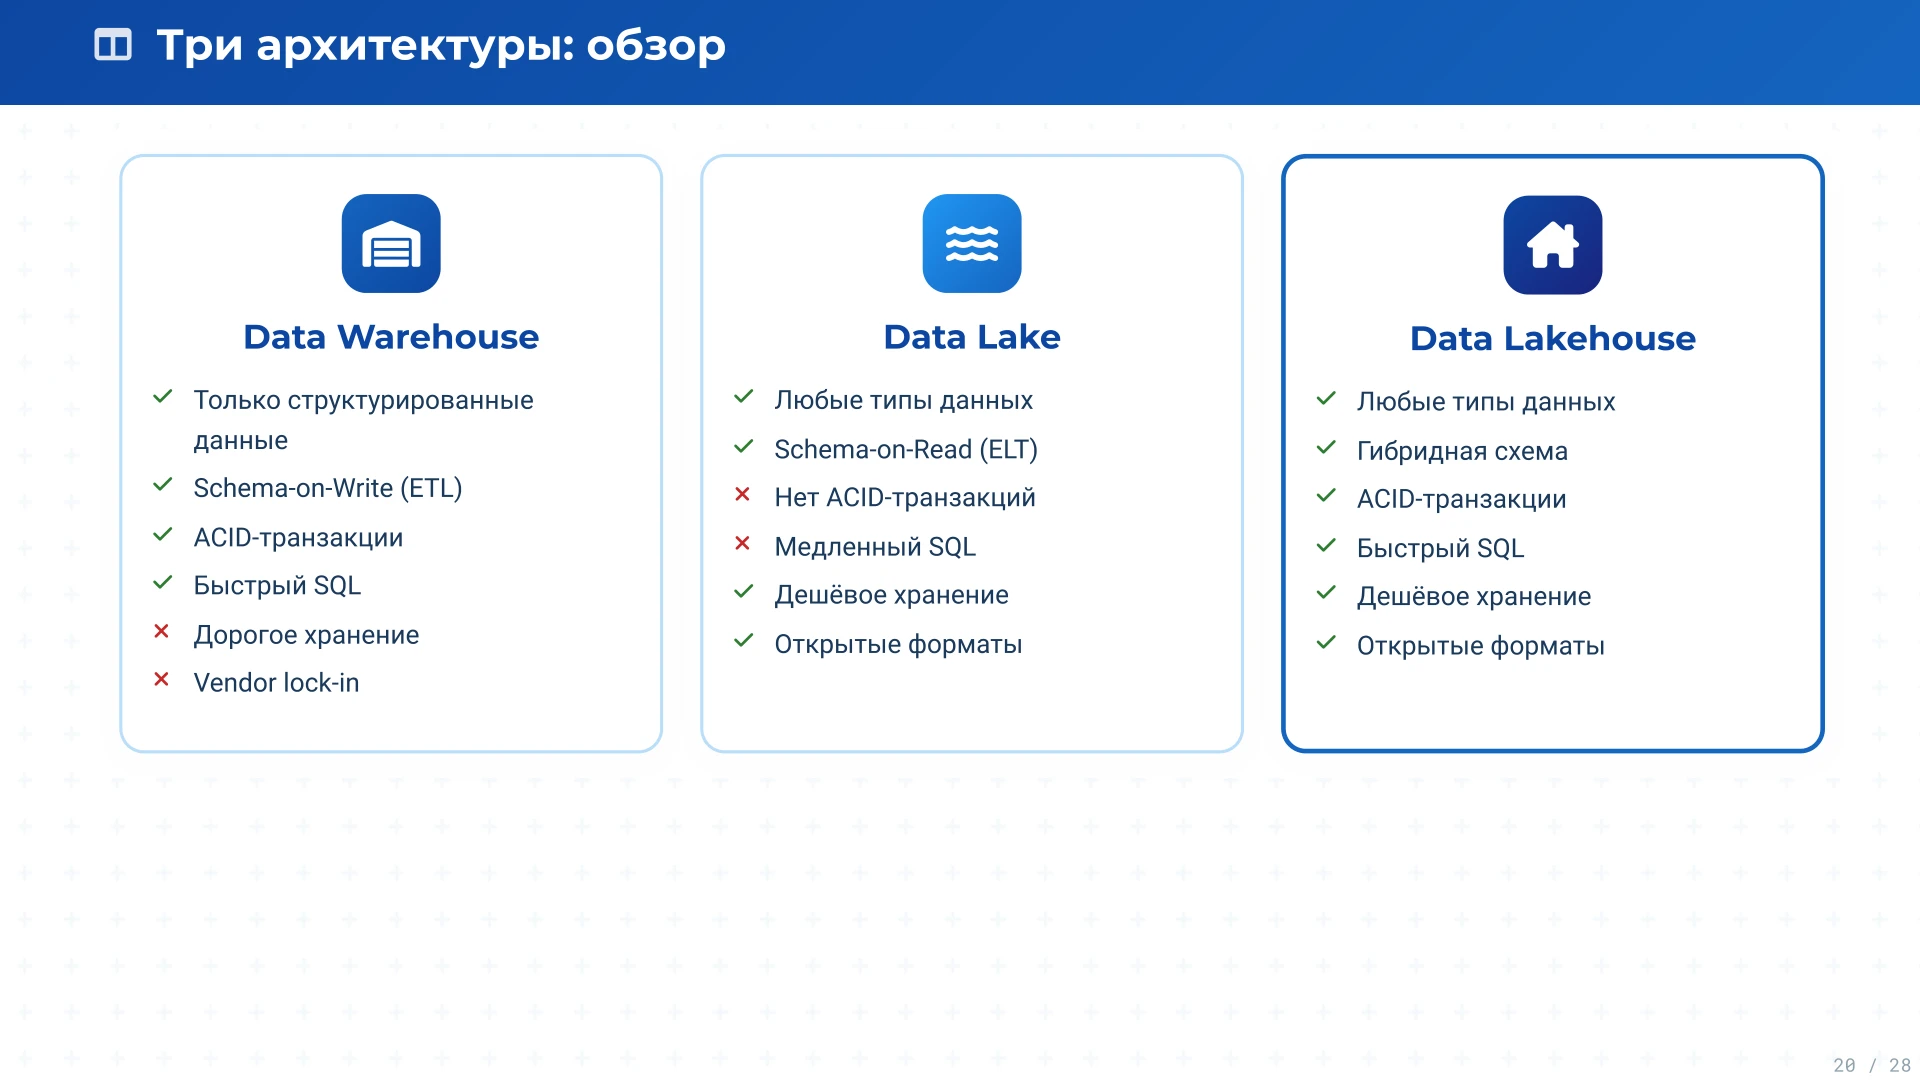
Task: Click red cross beside Нет ACID-транзакций
Action: [742, 494]
